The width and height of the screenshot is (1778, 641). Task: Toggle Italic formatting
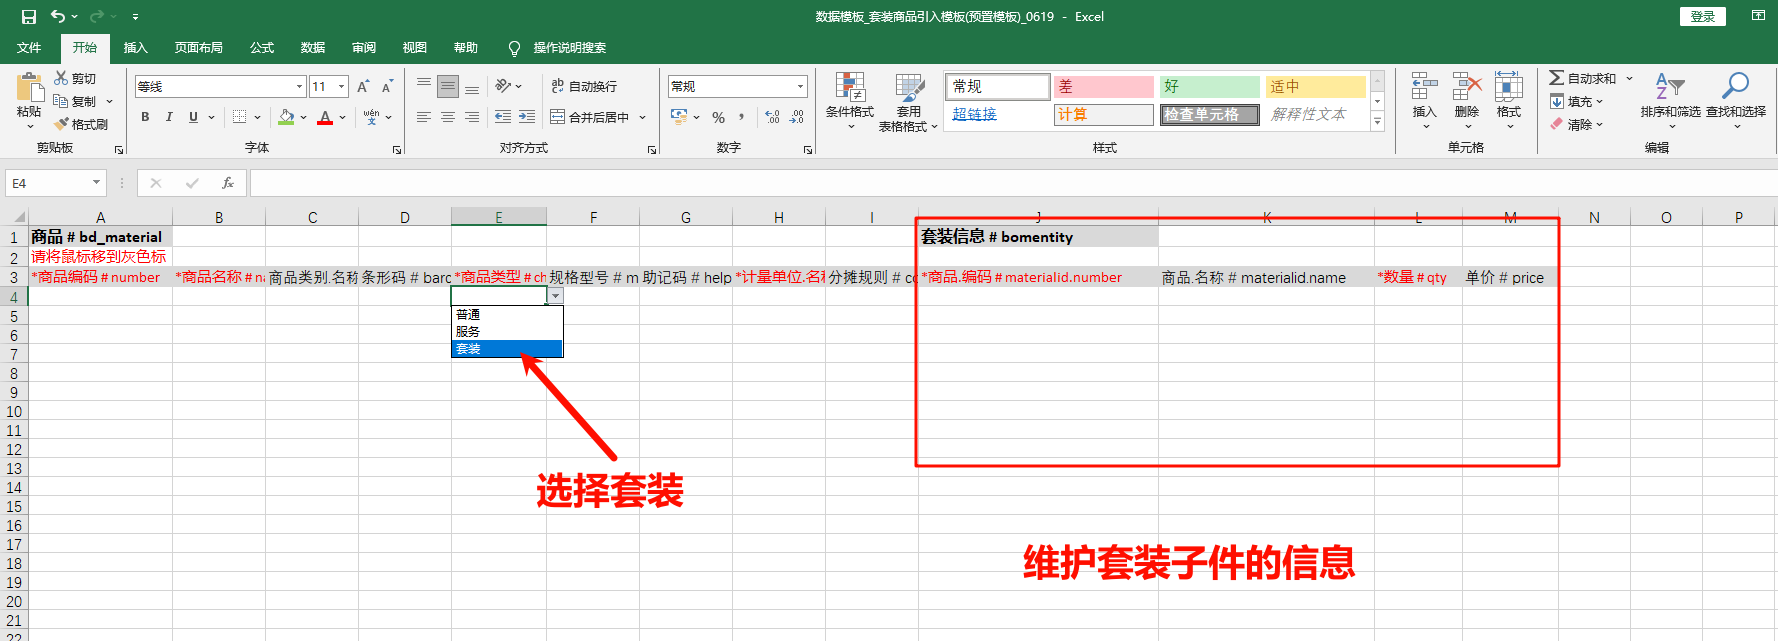169,117
